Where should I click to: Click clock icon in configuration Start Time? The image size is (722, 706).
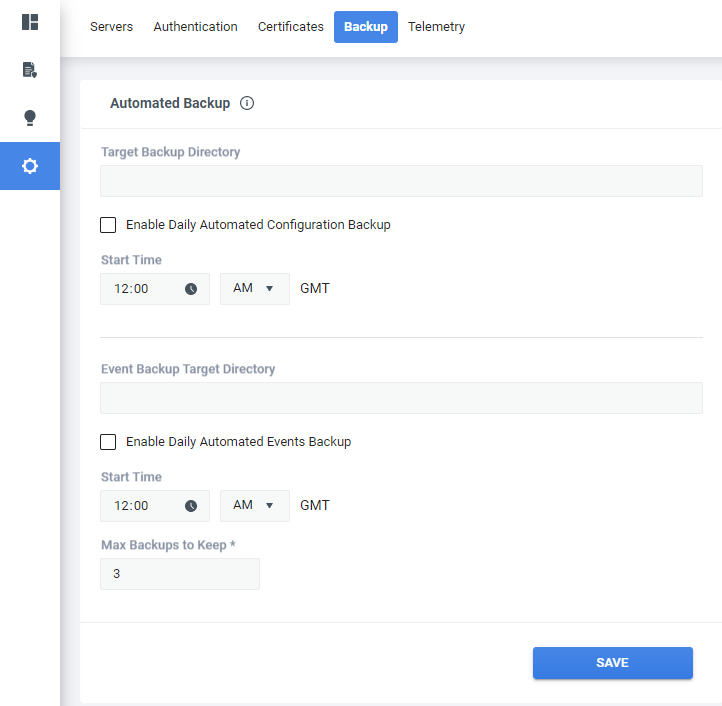click(x=191, y=289)
